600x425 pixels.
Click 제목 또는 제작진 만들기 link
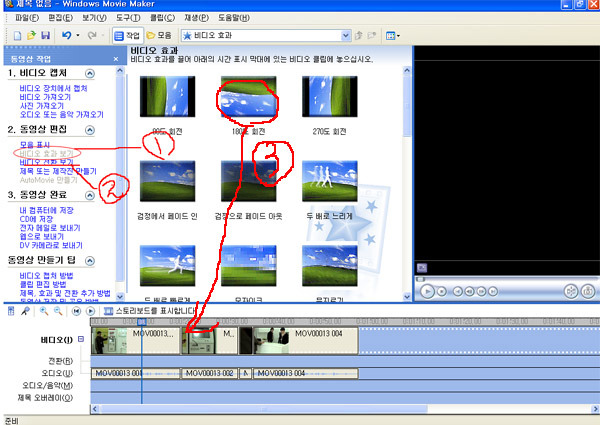[x=58, y=171]
